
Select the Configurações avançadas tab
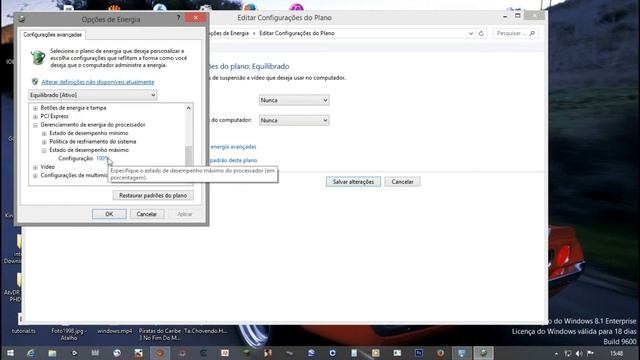point(53,35)
